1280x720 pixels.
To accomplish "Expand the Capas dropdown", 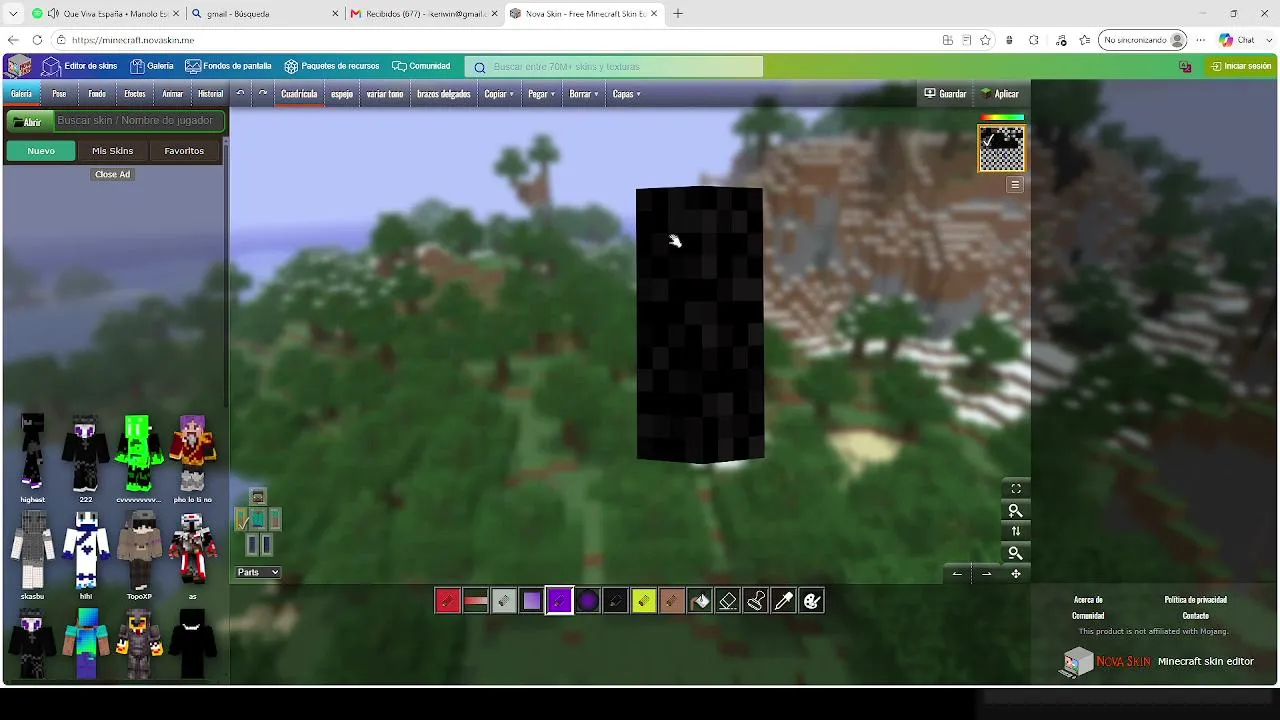I will (627, 94).
